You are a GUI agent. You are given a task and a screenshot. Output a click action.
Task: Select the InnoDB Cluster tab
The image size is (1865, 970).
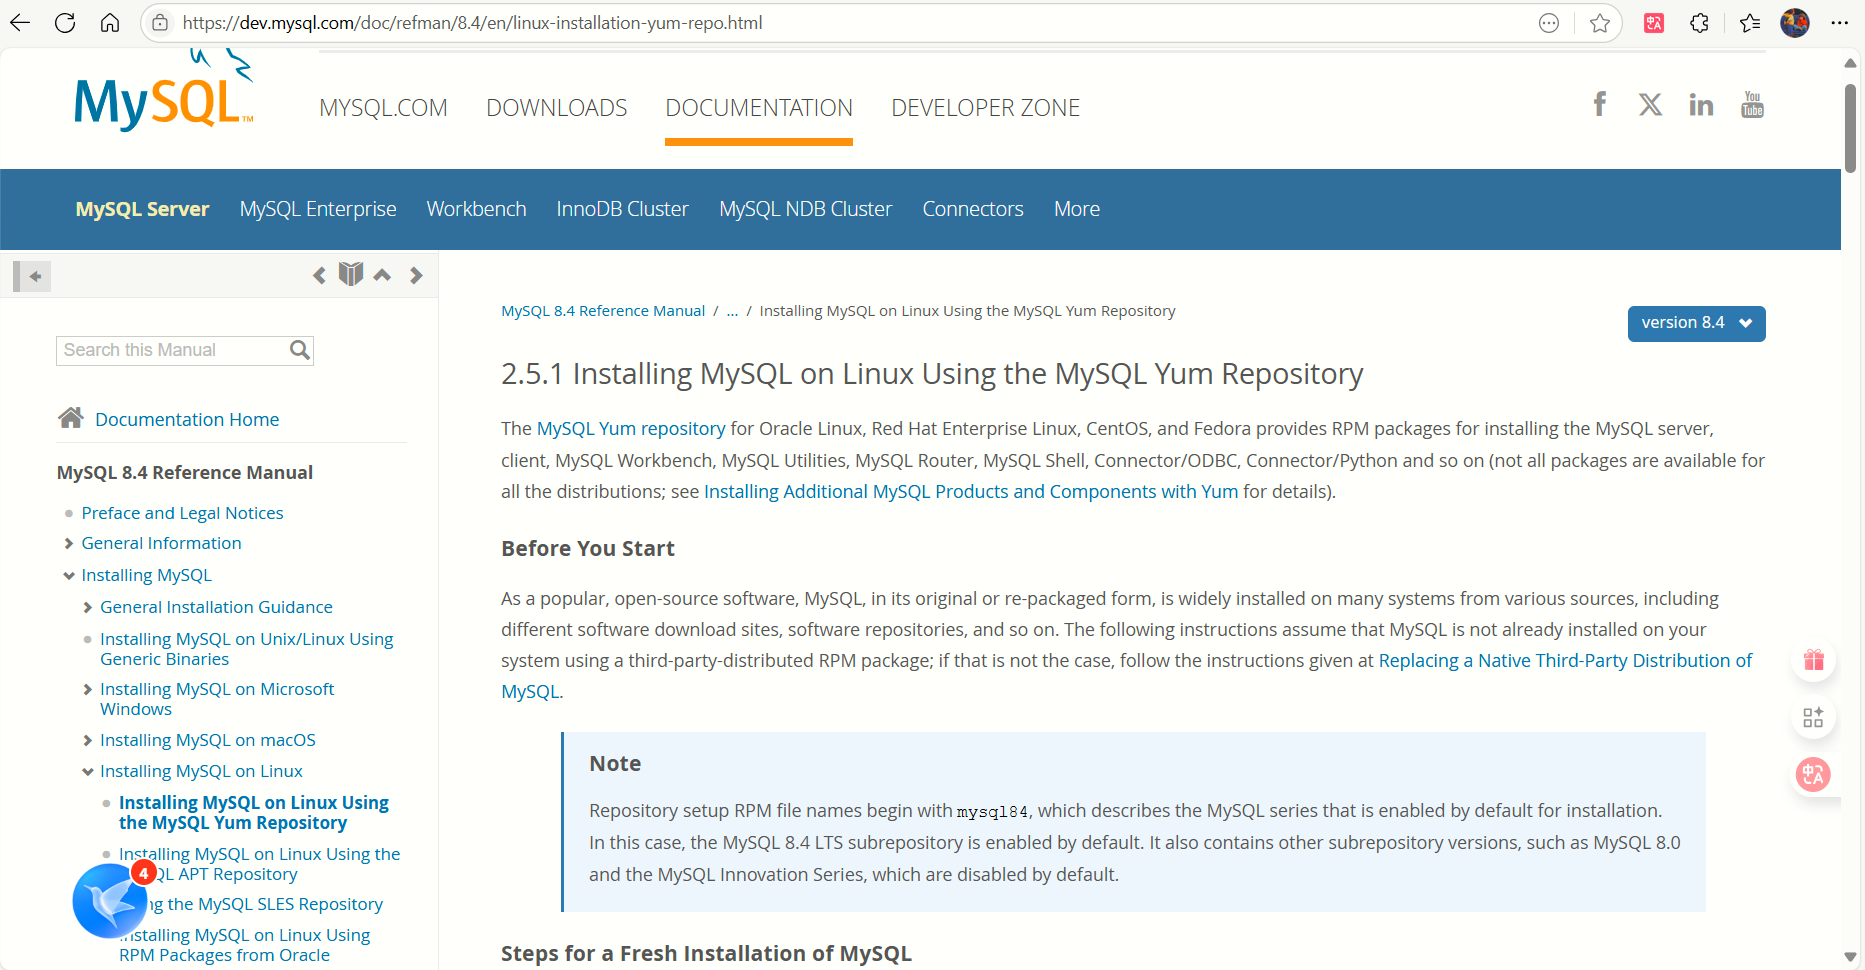tap(622, 209)
